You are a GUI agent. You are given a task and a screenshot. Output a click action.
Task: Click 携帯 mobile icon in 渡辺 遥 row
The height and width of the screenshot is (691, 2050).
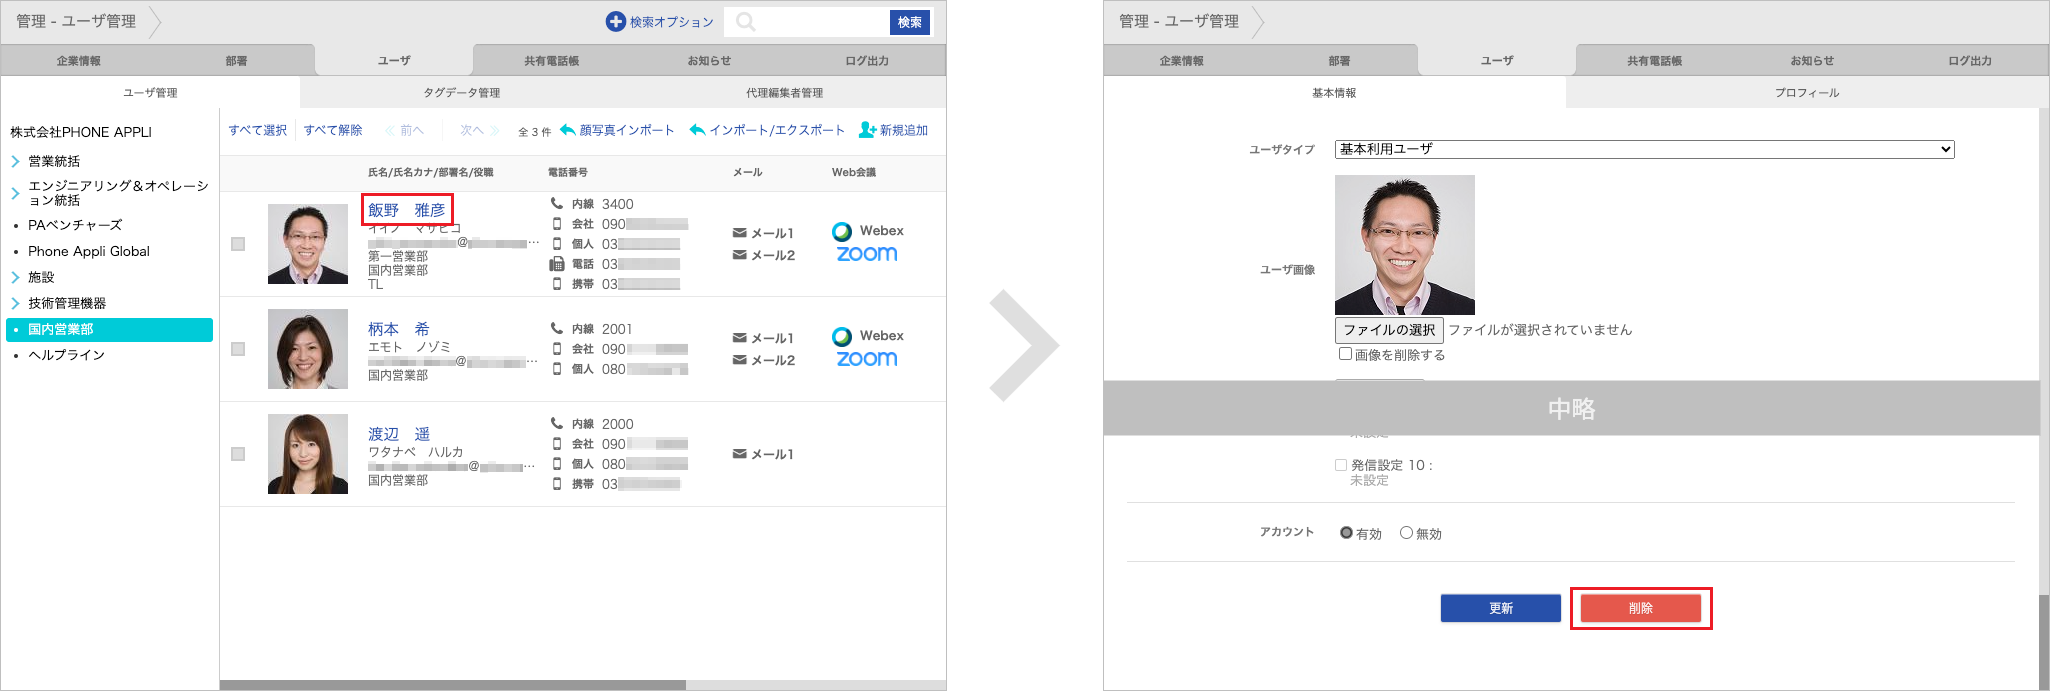pyautogui.click(x=557, y=484)
